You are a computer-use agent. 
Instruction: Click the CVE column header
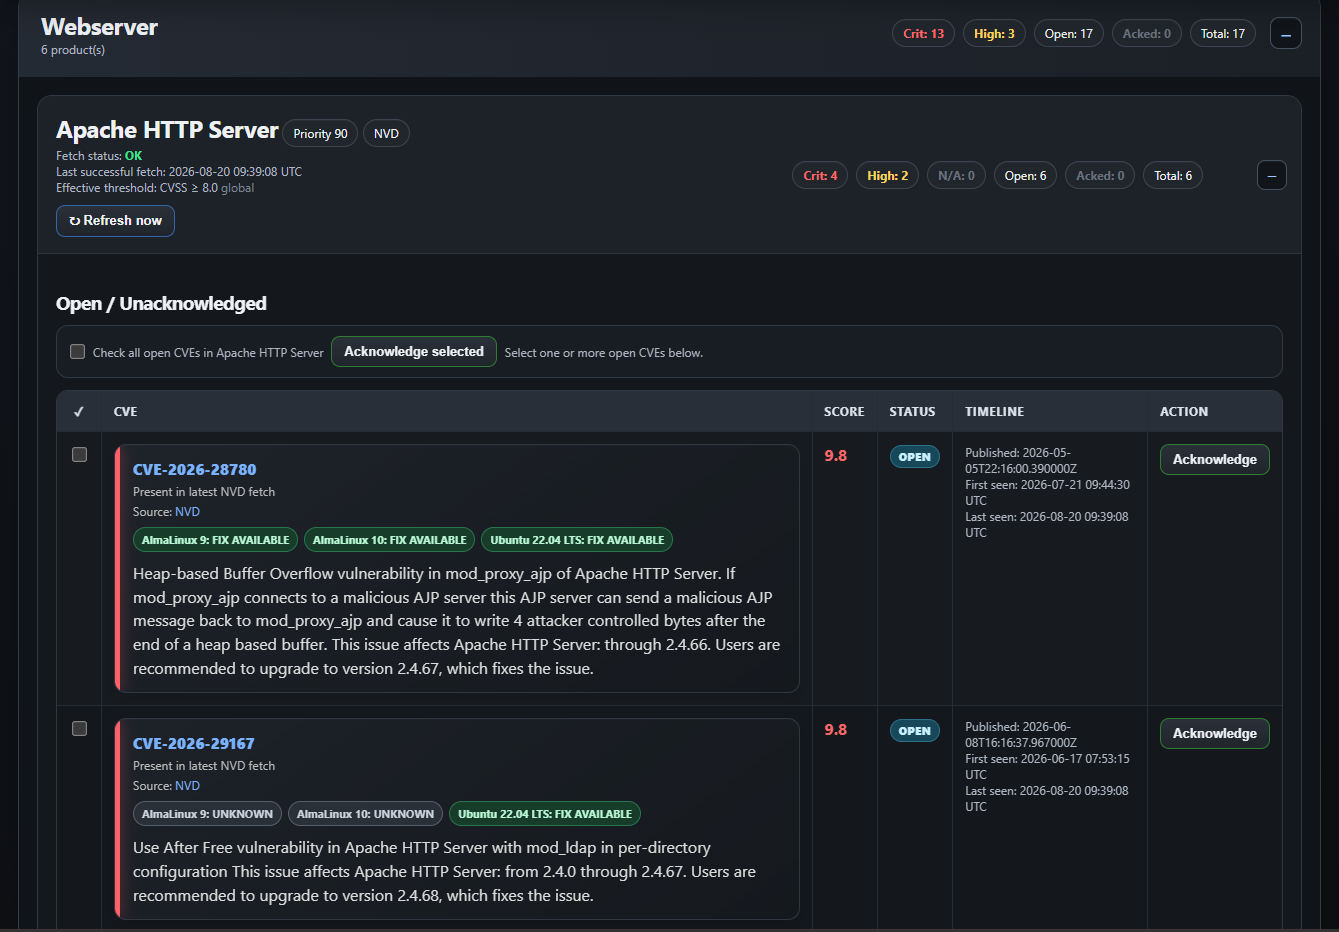[x=126, y=412]
